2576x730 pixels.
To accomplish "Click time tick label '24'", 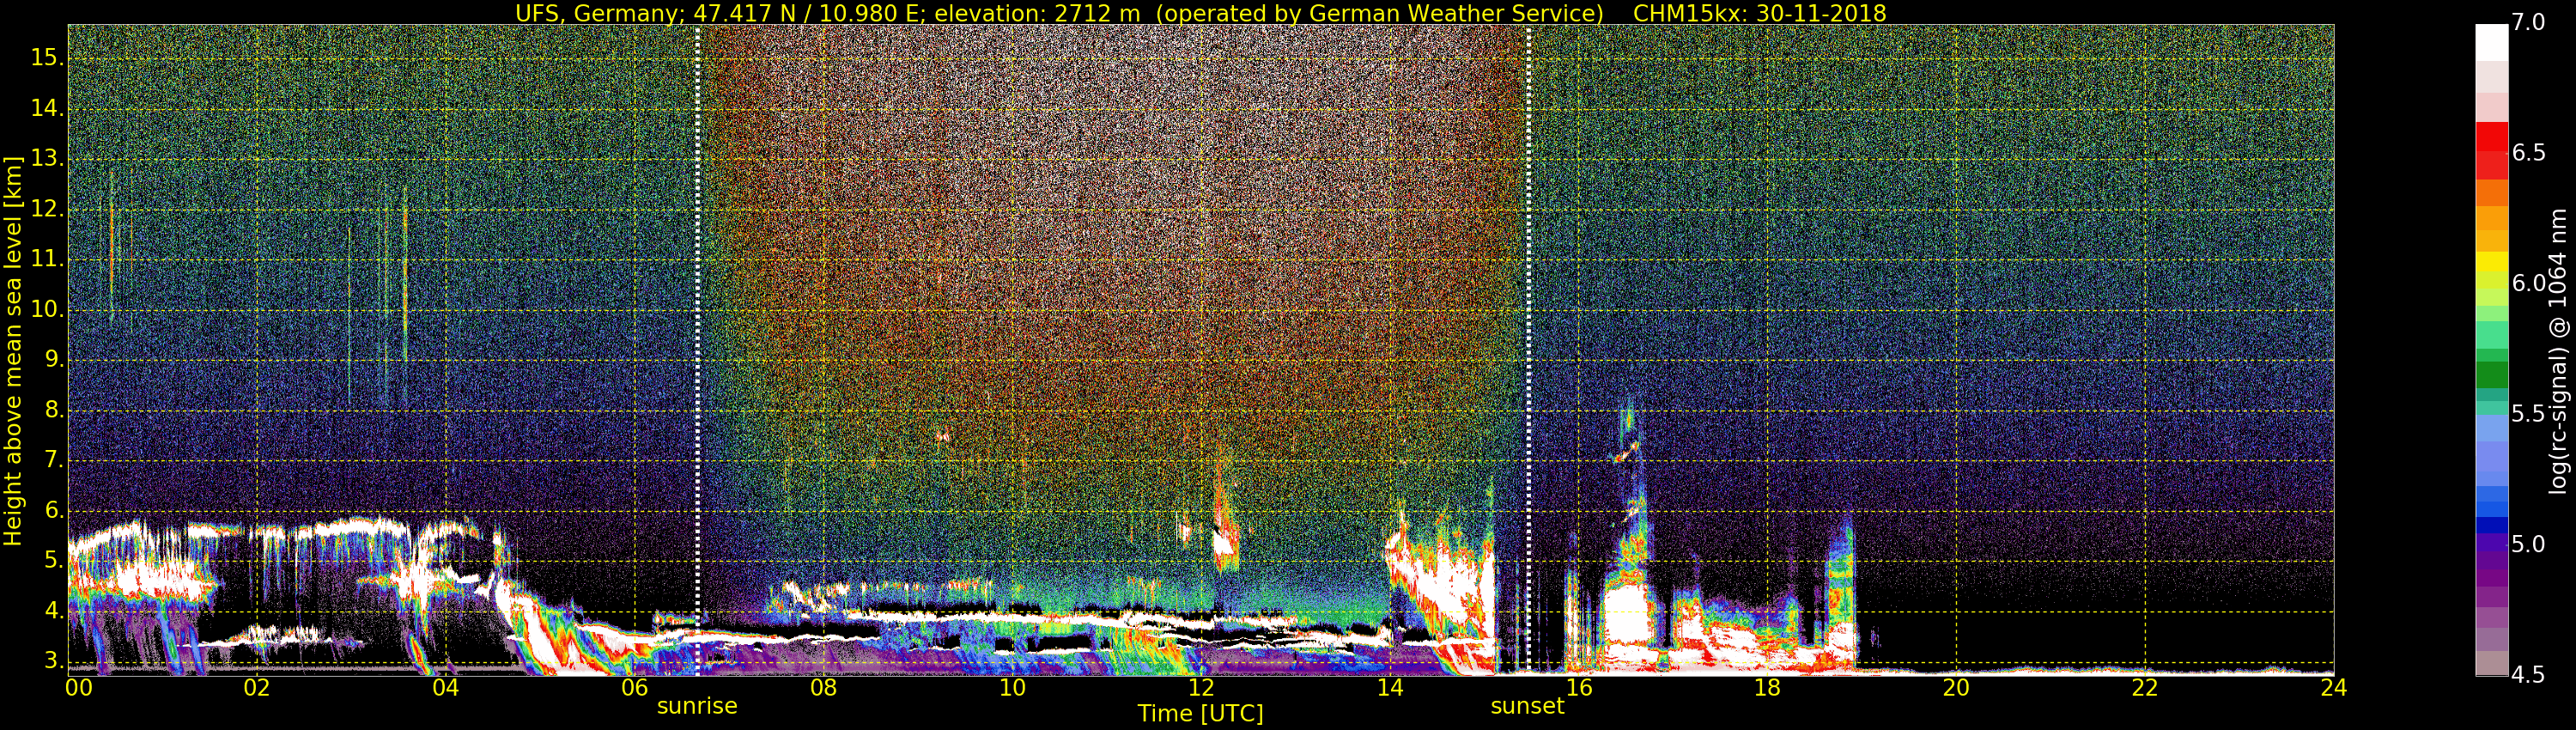I will coord(2334,688).
